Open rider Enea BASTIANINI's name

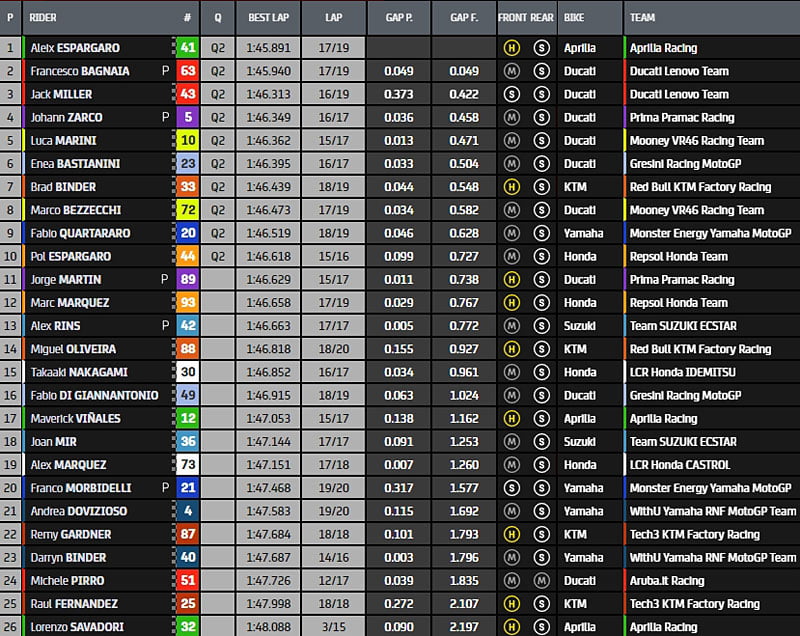tap(75, 164)
